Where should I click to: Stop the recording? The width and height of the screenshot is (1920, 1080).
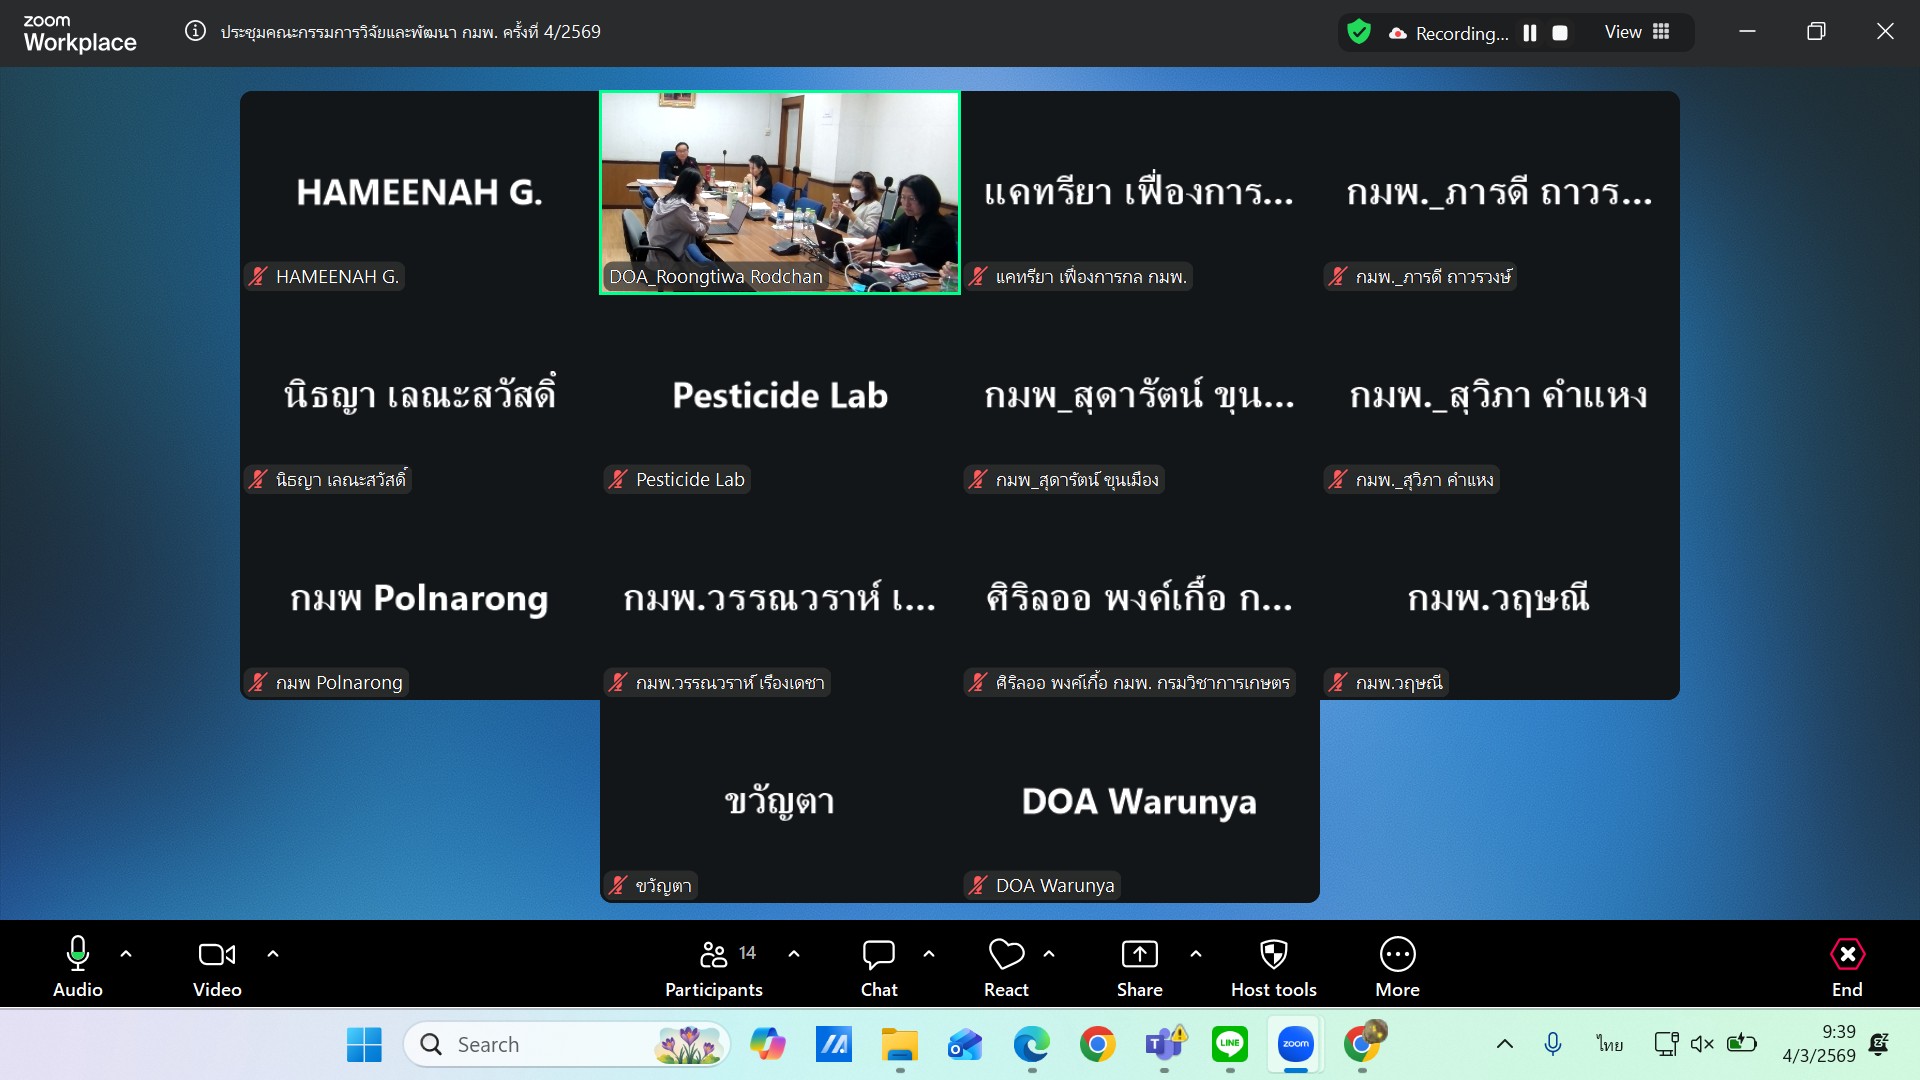(1559, 33)
